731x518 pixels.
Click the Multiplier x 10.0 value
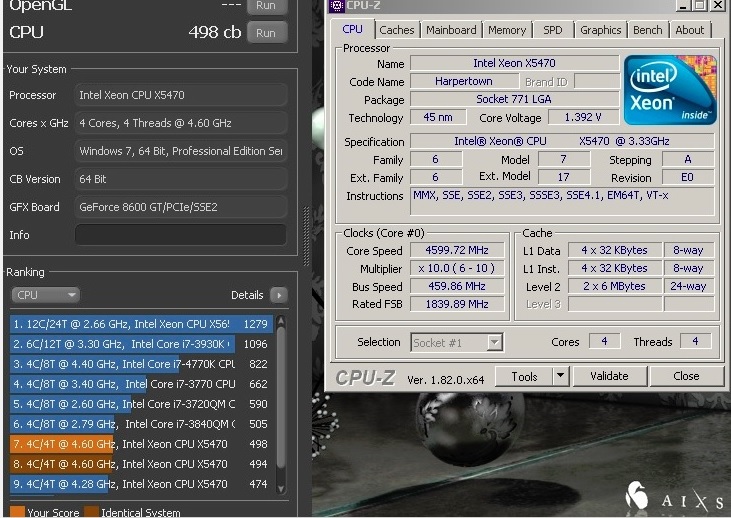pos(457,269)
